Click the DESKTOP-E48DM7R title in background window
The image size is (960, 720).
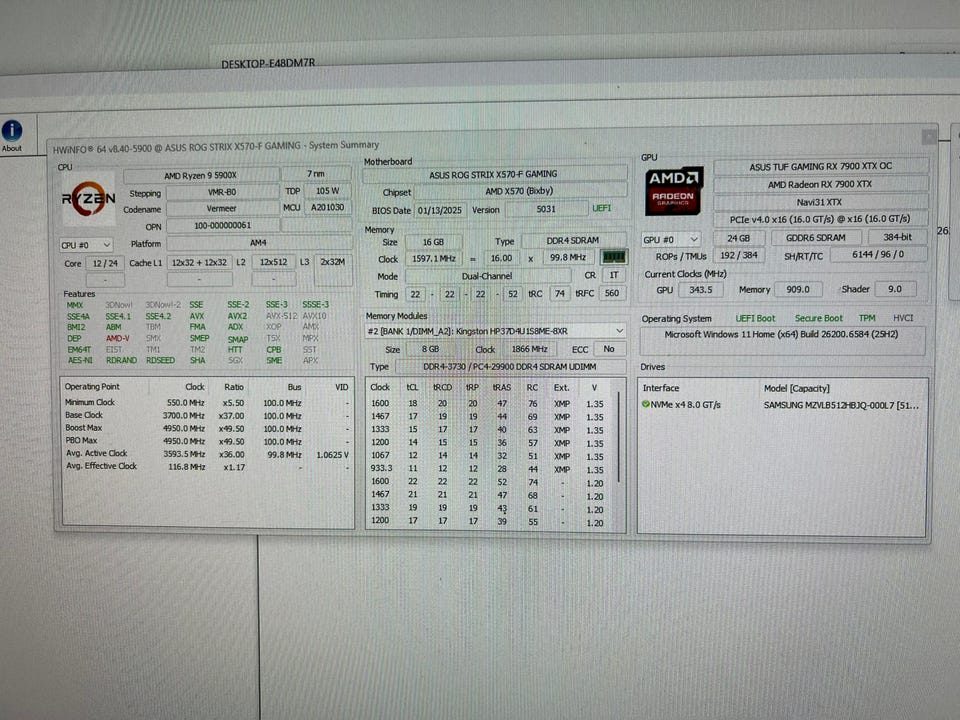tap(268, 63)
